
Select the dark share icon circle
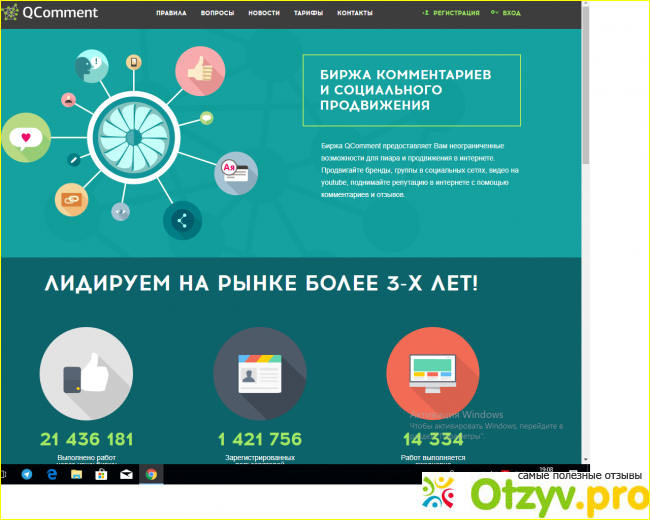(181, 220)
